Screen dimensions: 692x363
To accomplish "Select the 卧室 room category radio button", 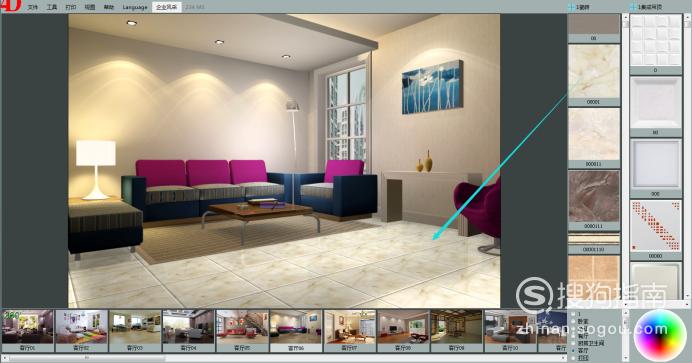I will [573, 322].
